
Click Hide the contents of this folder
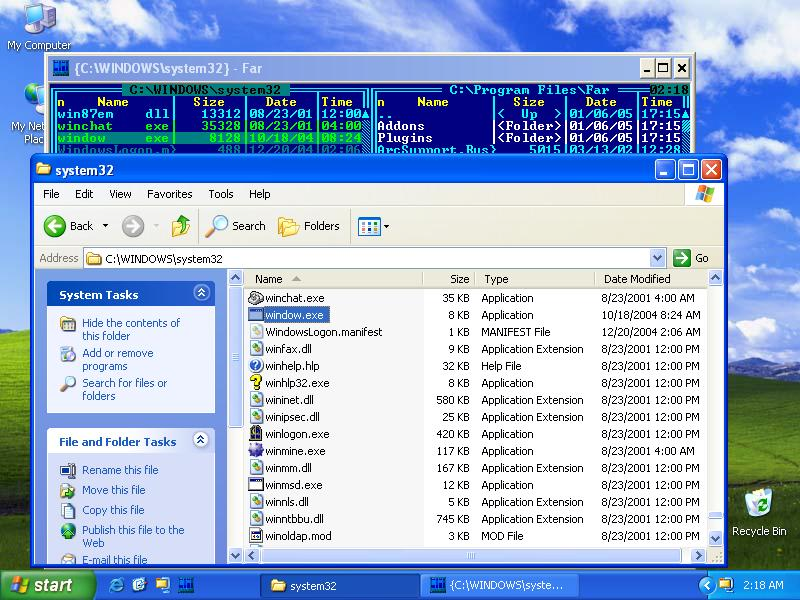click(x=131, y=330)
